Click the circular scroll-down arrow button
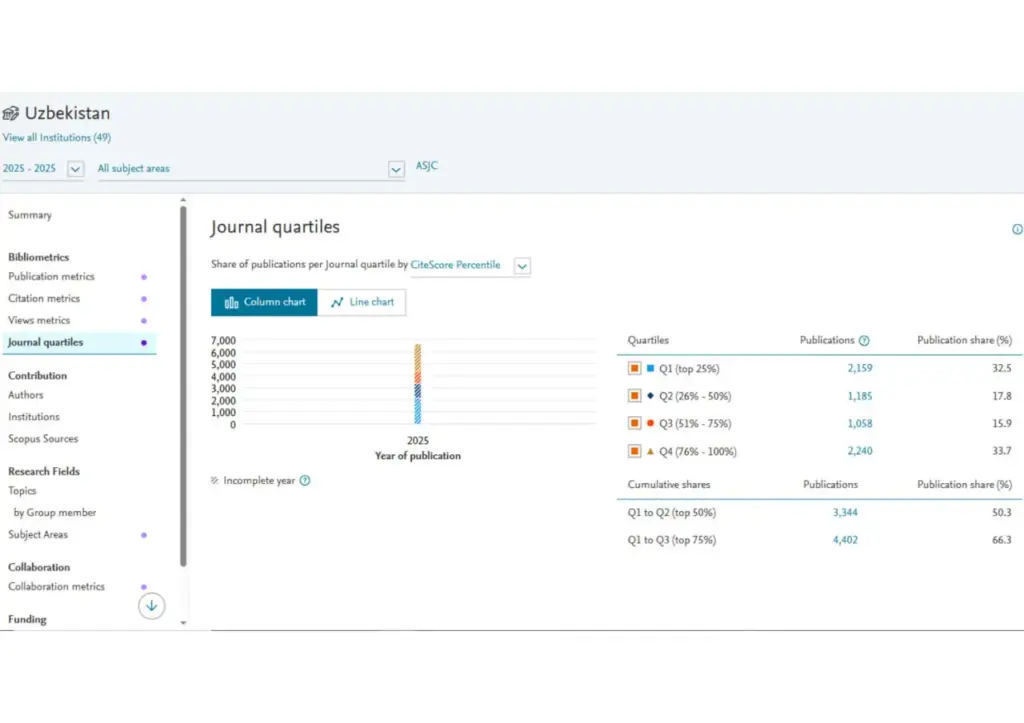Image resolution: width=1024 pixels, height=723 pixels. (151, 606)
